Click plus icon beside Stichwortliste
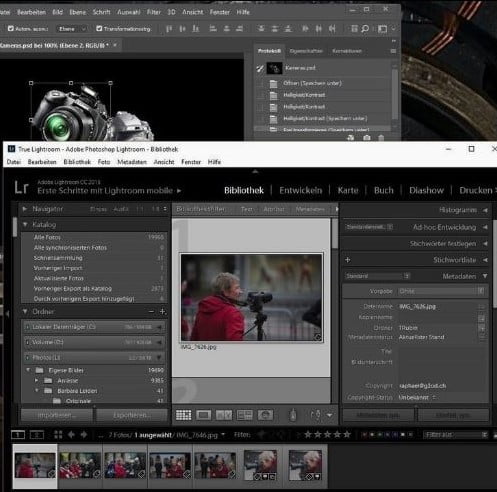 point(348,260)
